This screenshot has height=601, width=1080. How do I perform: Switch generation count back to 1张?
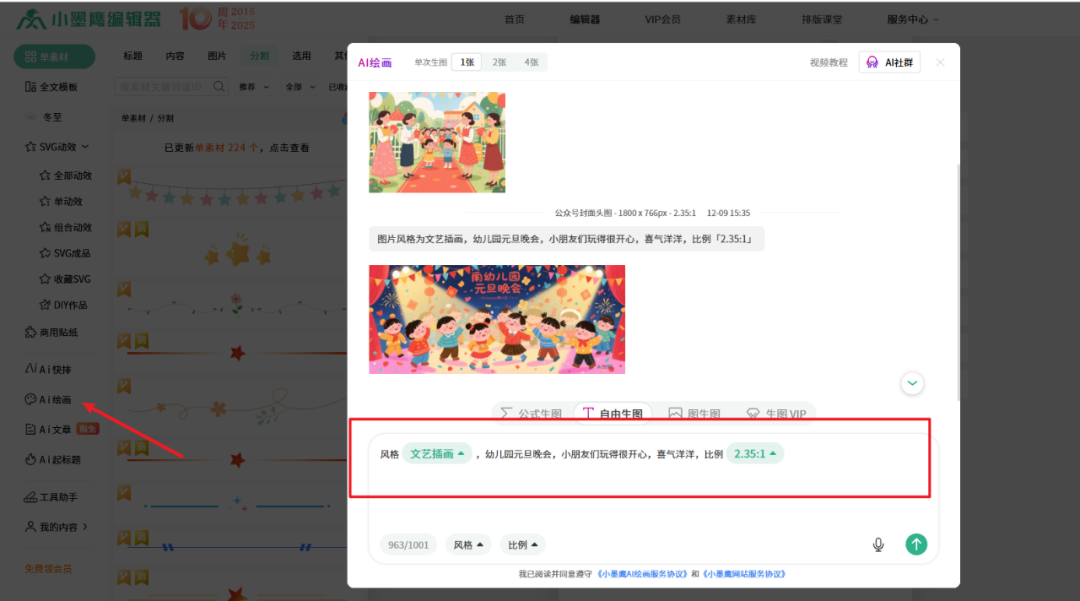click(x=465, y=61)
